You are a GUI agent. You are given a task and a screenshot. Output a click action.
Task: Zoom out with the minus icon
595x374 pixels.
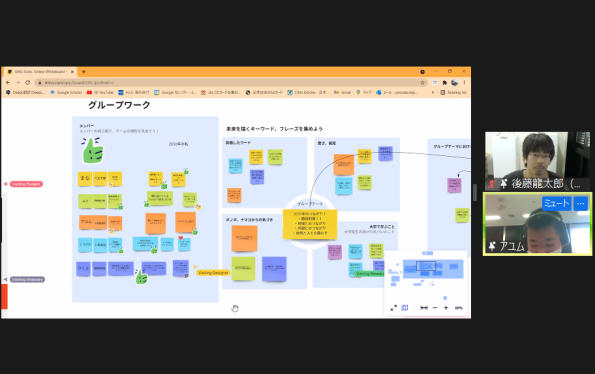click(435, 308)
